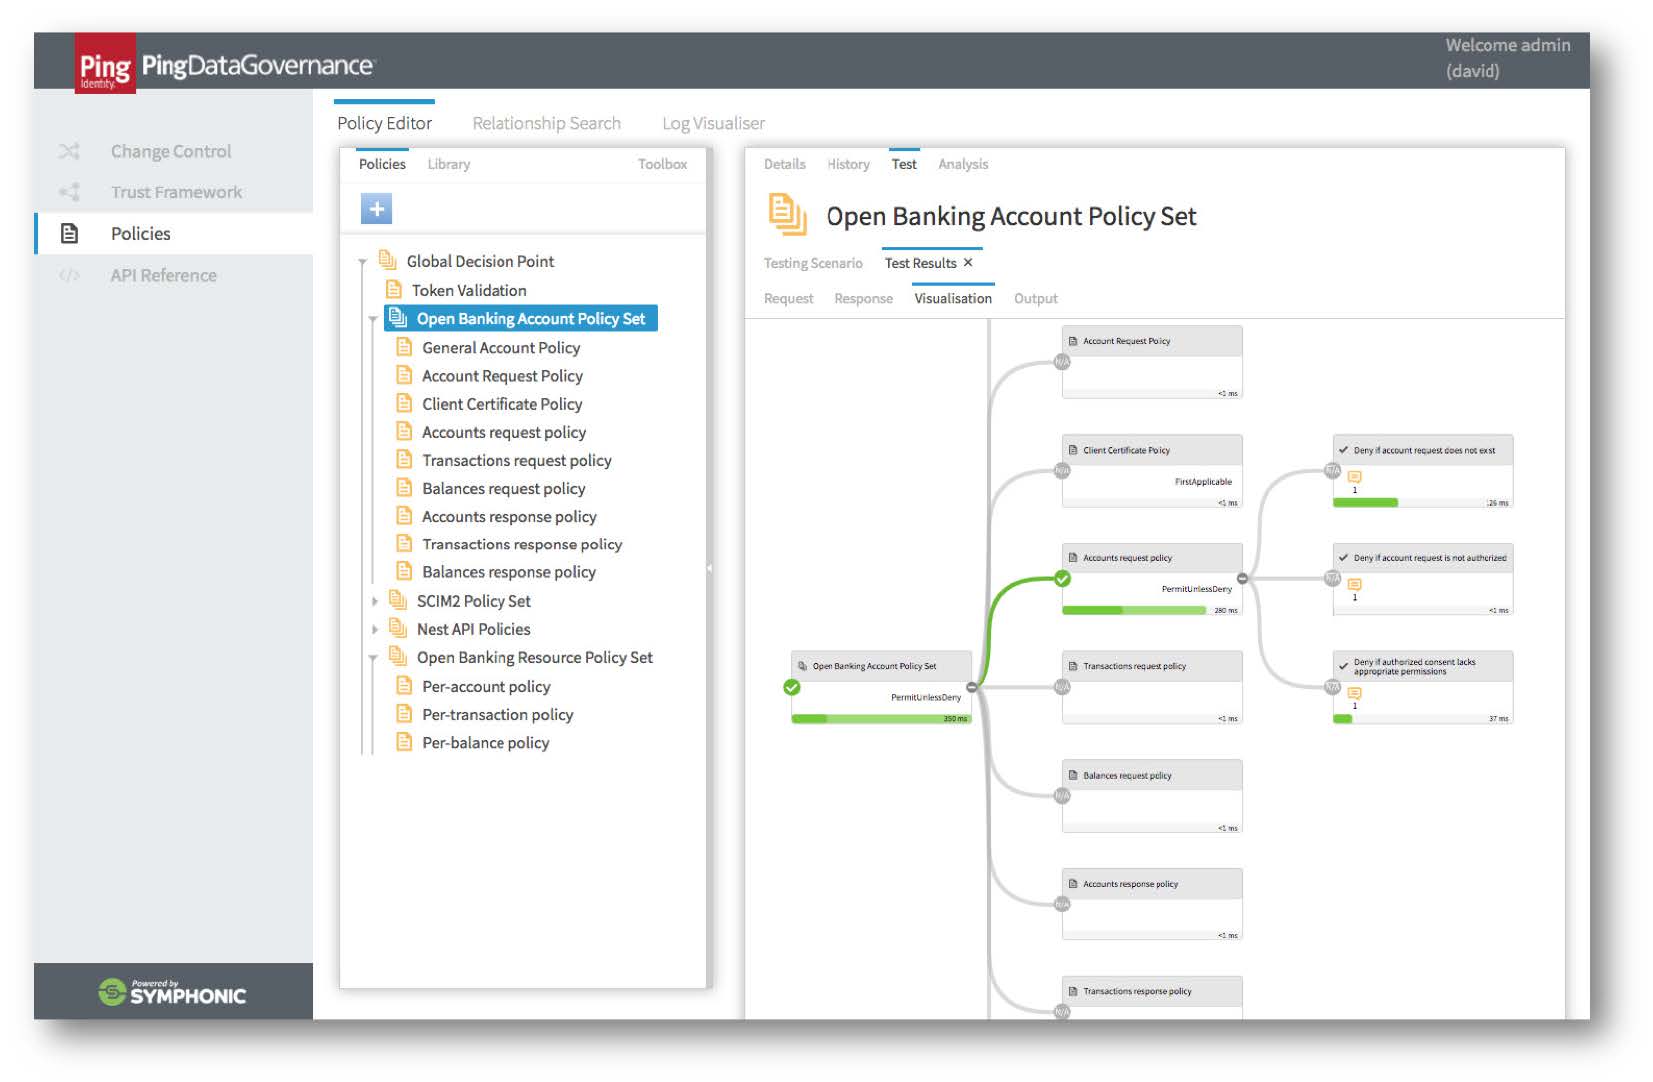Click the Accounts response policy graph node
The width and height of the screenshot is (1653, 1082).
point(1152,904)
